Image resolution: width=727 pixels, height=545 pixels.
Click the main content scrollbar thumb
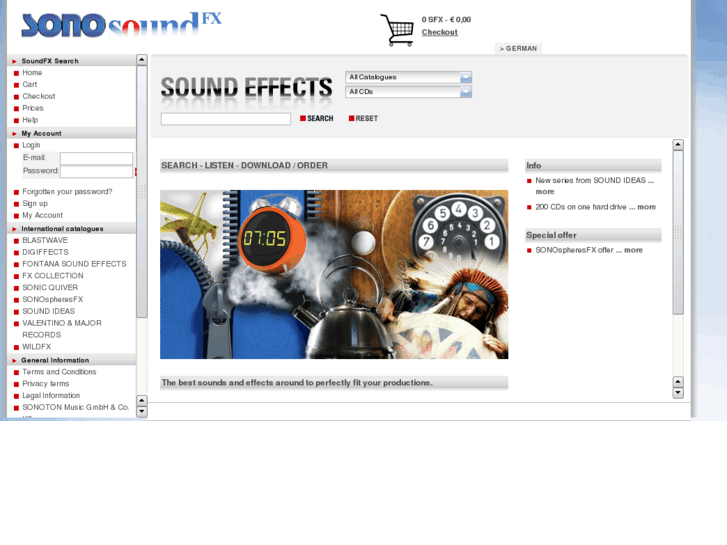(678, 232)
